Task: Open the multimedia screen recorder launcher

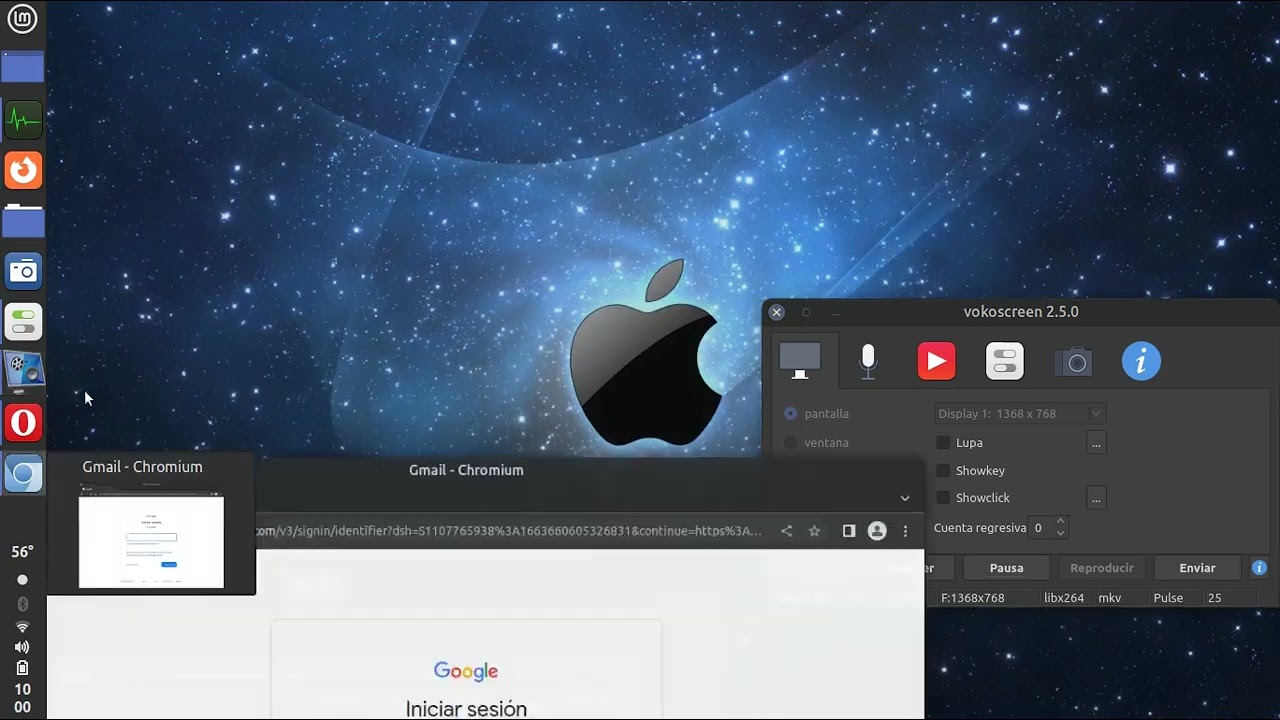Action: point(23,371)
